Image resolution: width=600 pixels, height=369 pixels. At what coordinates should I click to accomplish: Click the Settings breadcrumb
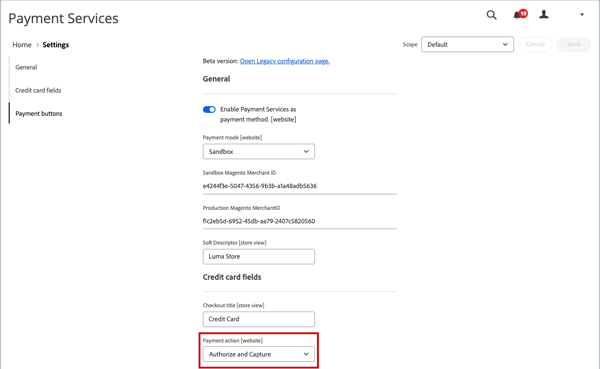pyautogui.click(x=55, y=45)
